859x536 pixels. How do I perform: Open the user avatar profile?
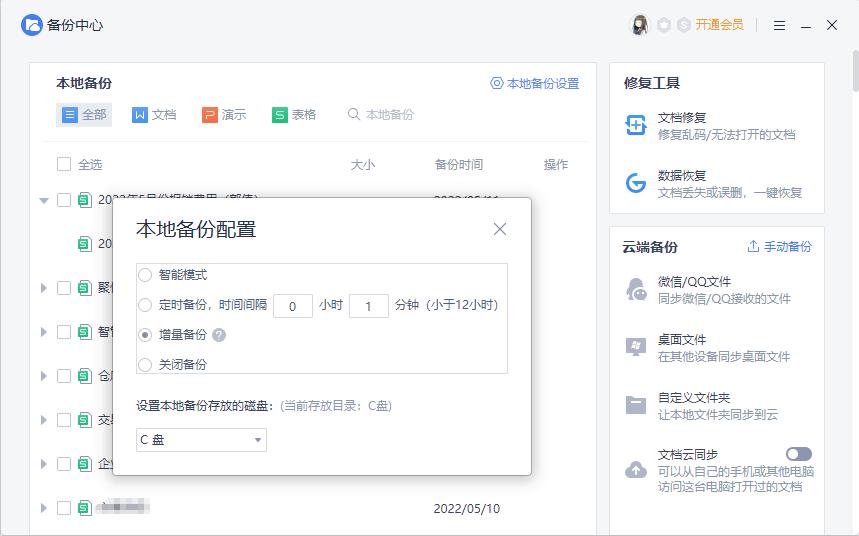[x=640, y=25]
